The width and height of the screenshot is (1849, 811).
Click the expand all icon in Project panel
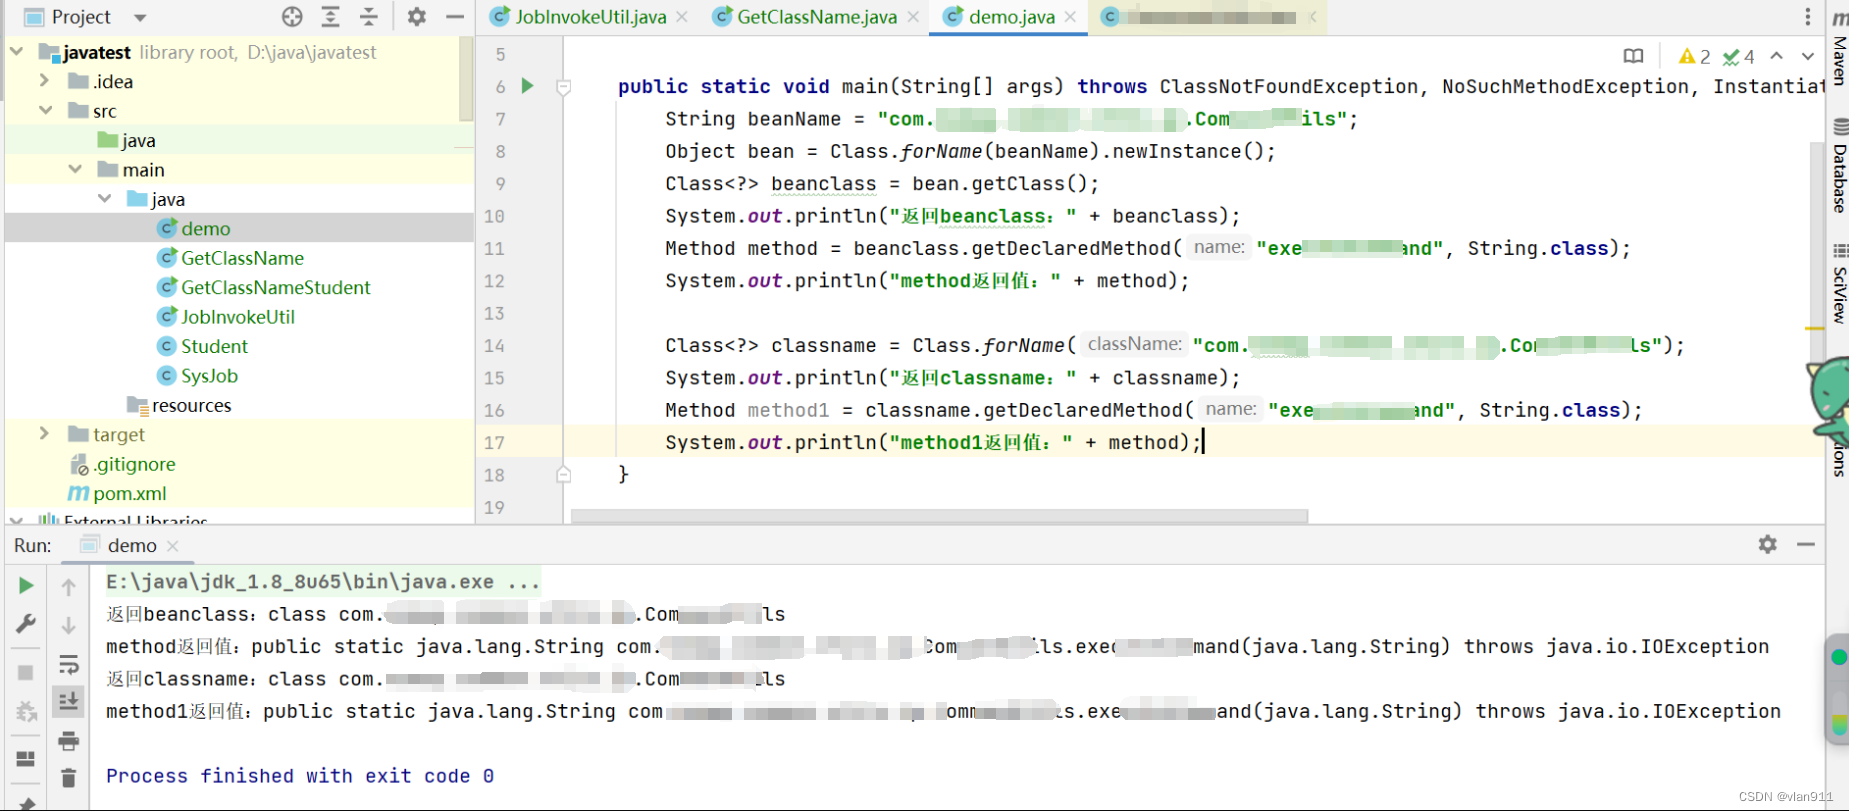click(331, 16)
